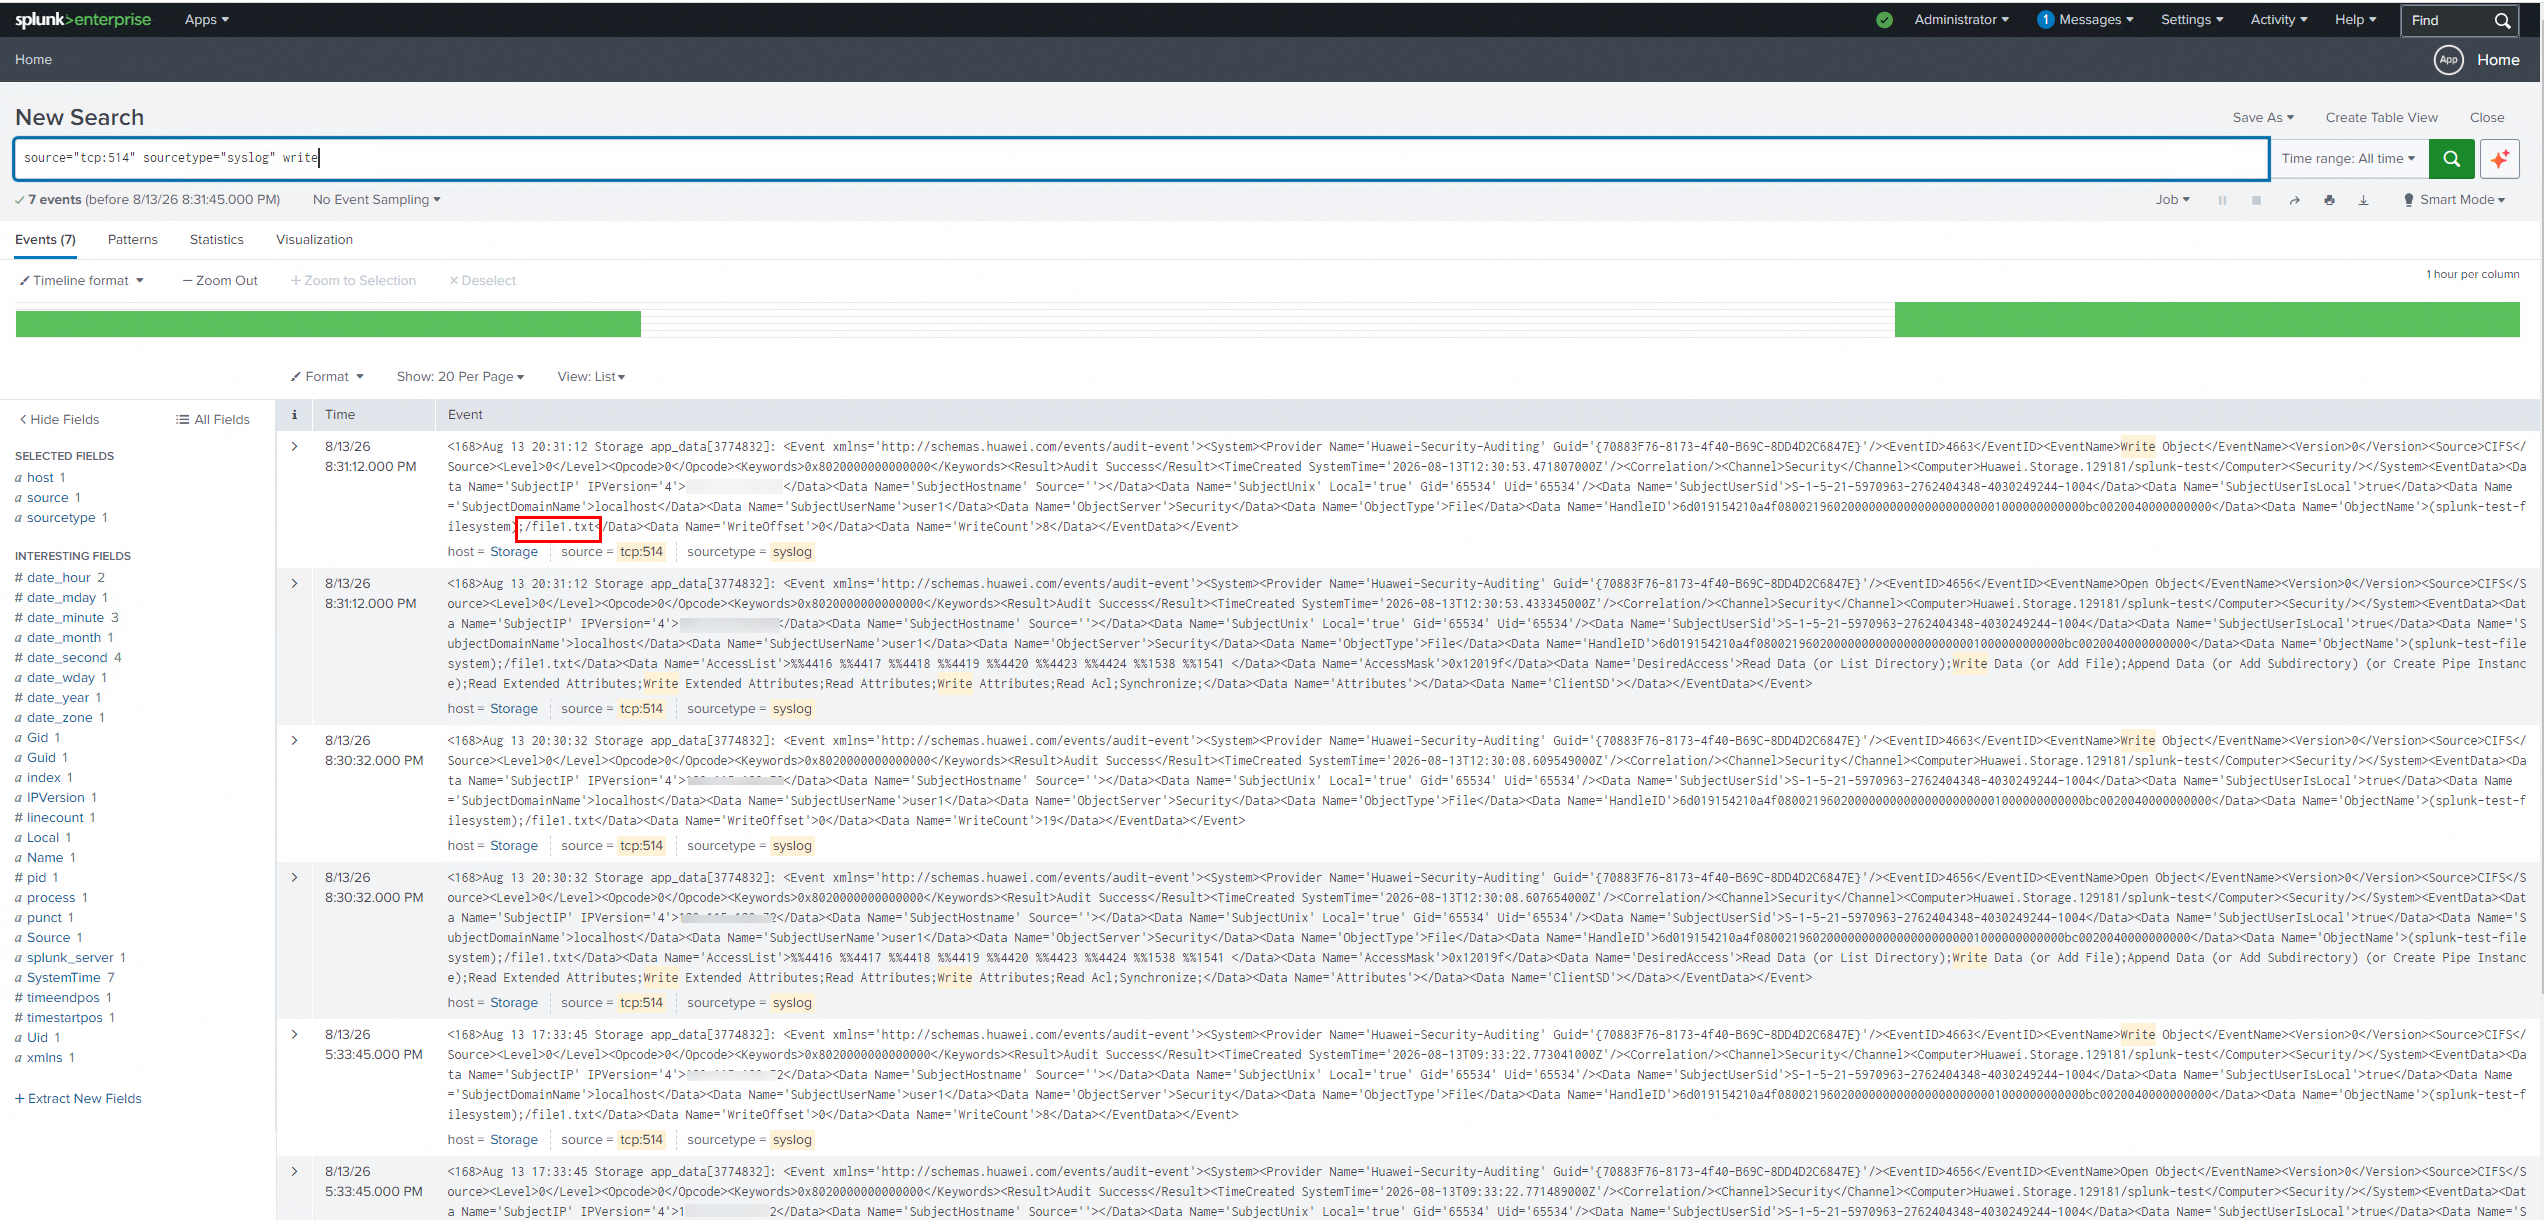Expand the 8:31:12 PM Write Object event
The height and width of the screenshot is (1220, 2544).
tap(294, 447)
